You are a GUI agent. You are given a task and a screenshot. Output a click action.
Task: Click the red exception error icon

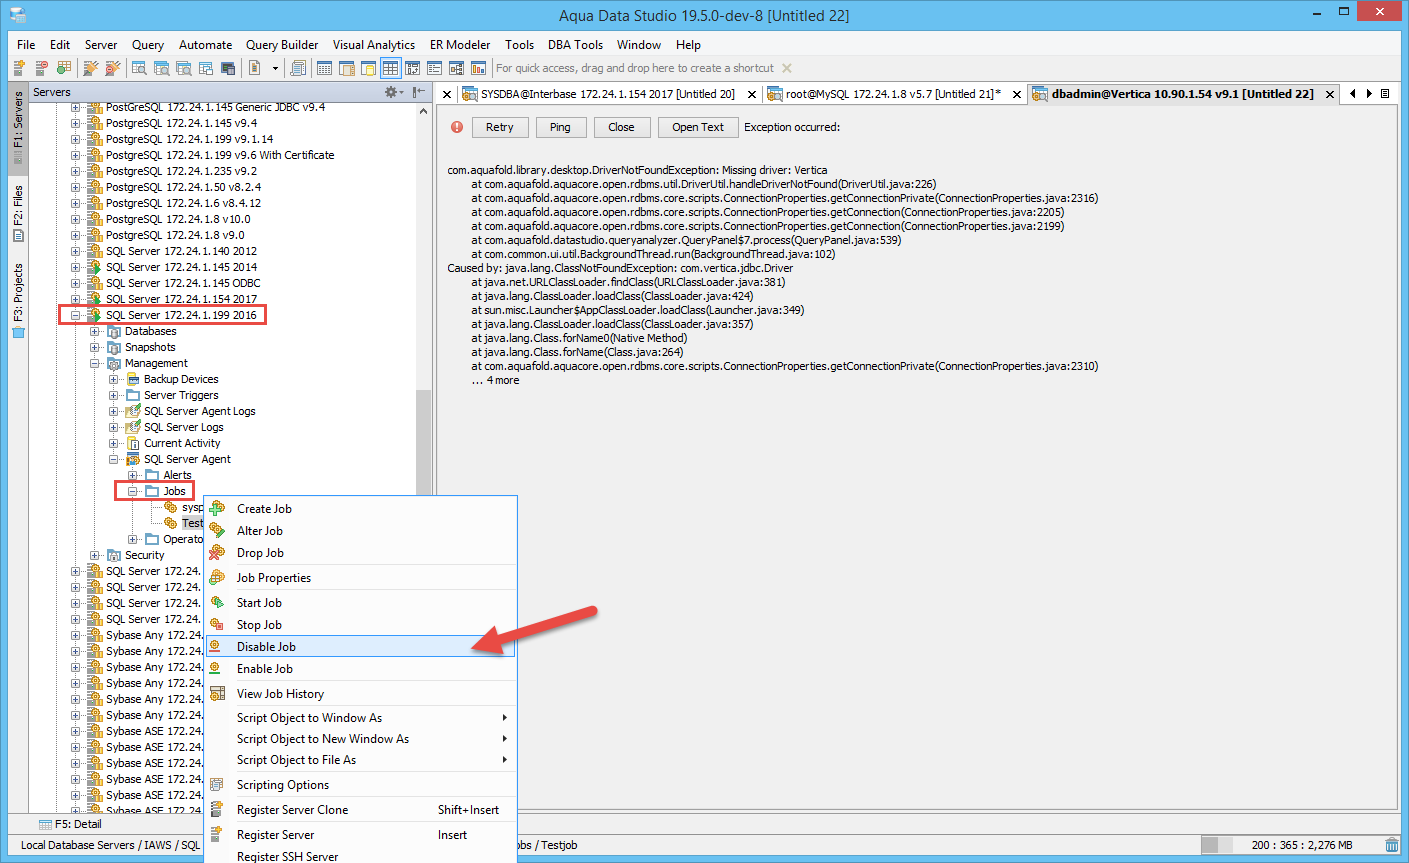pos(457,127)
